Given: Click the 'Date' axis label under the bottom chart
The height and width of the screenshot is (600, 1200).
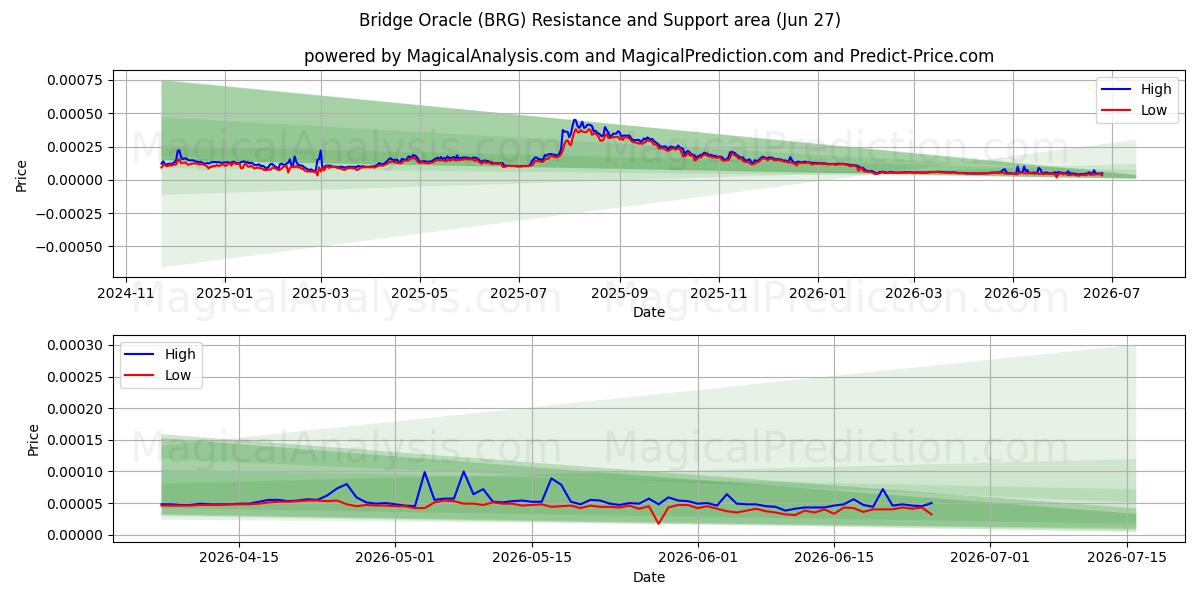Looking at the screenshot, I should click(649, 577).
